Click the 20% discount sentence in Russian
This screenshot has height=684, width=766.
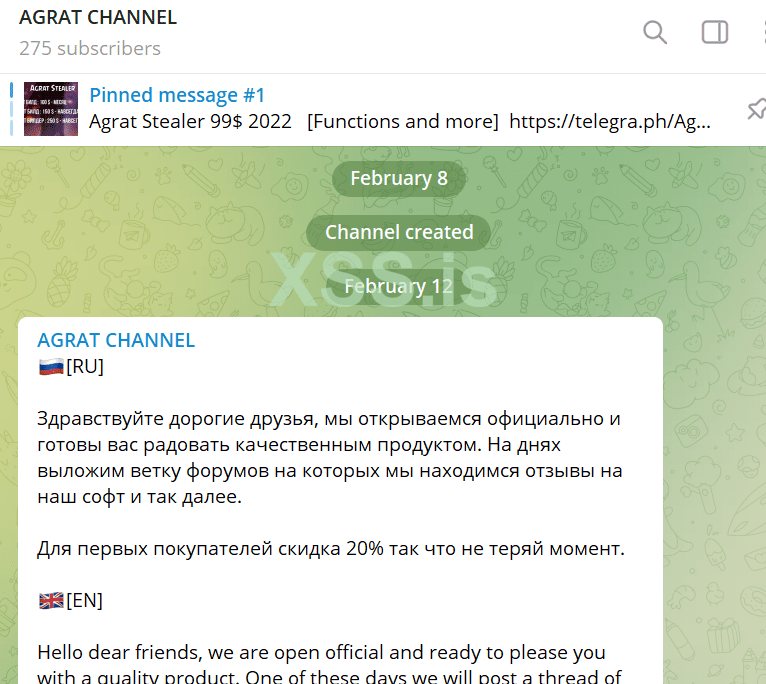[331, 549]
